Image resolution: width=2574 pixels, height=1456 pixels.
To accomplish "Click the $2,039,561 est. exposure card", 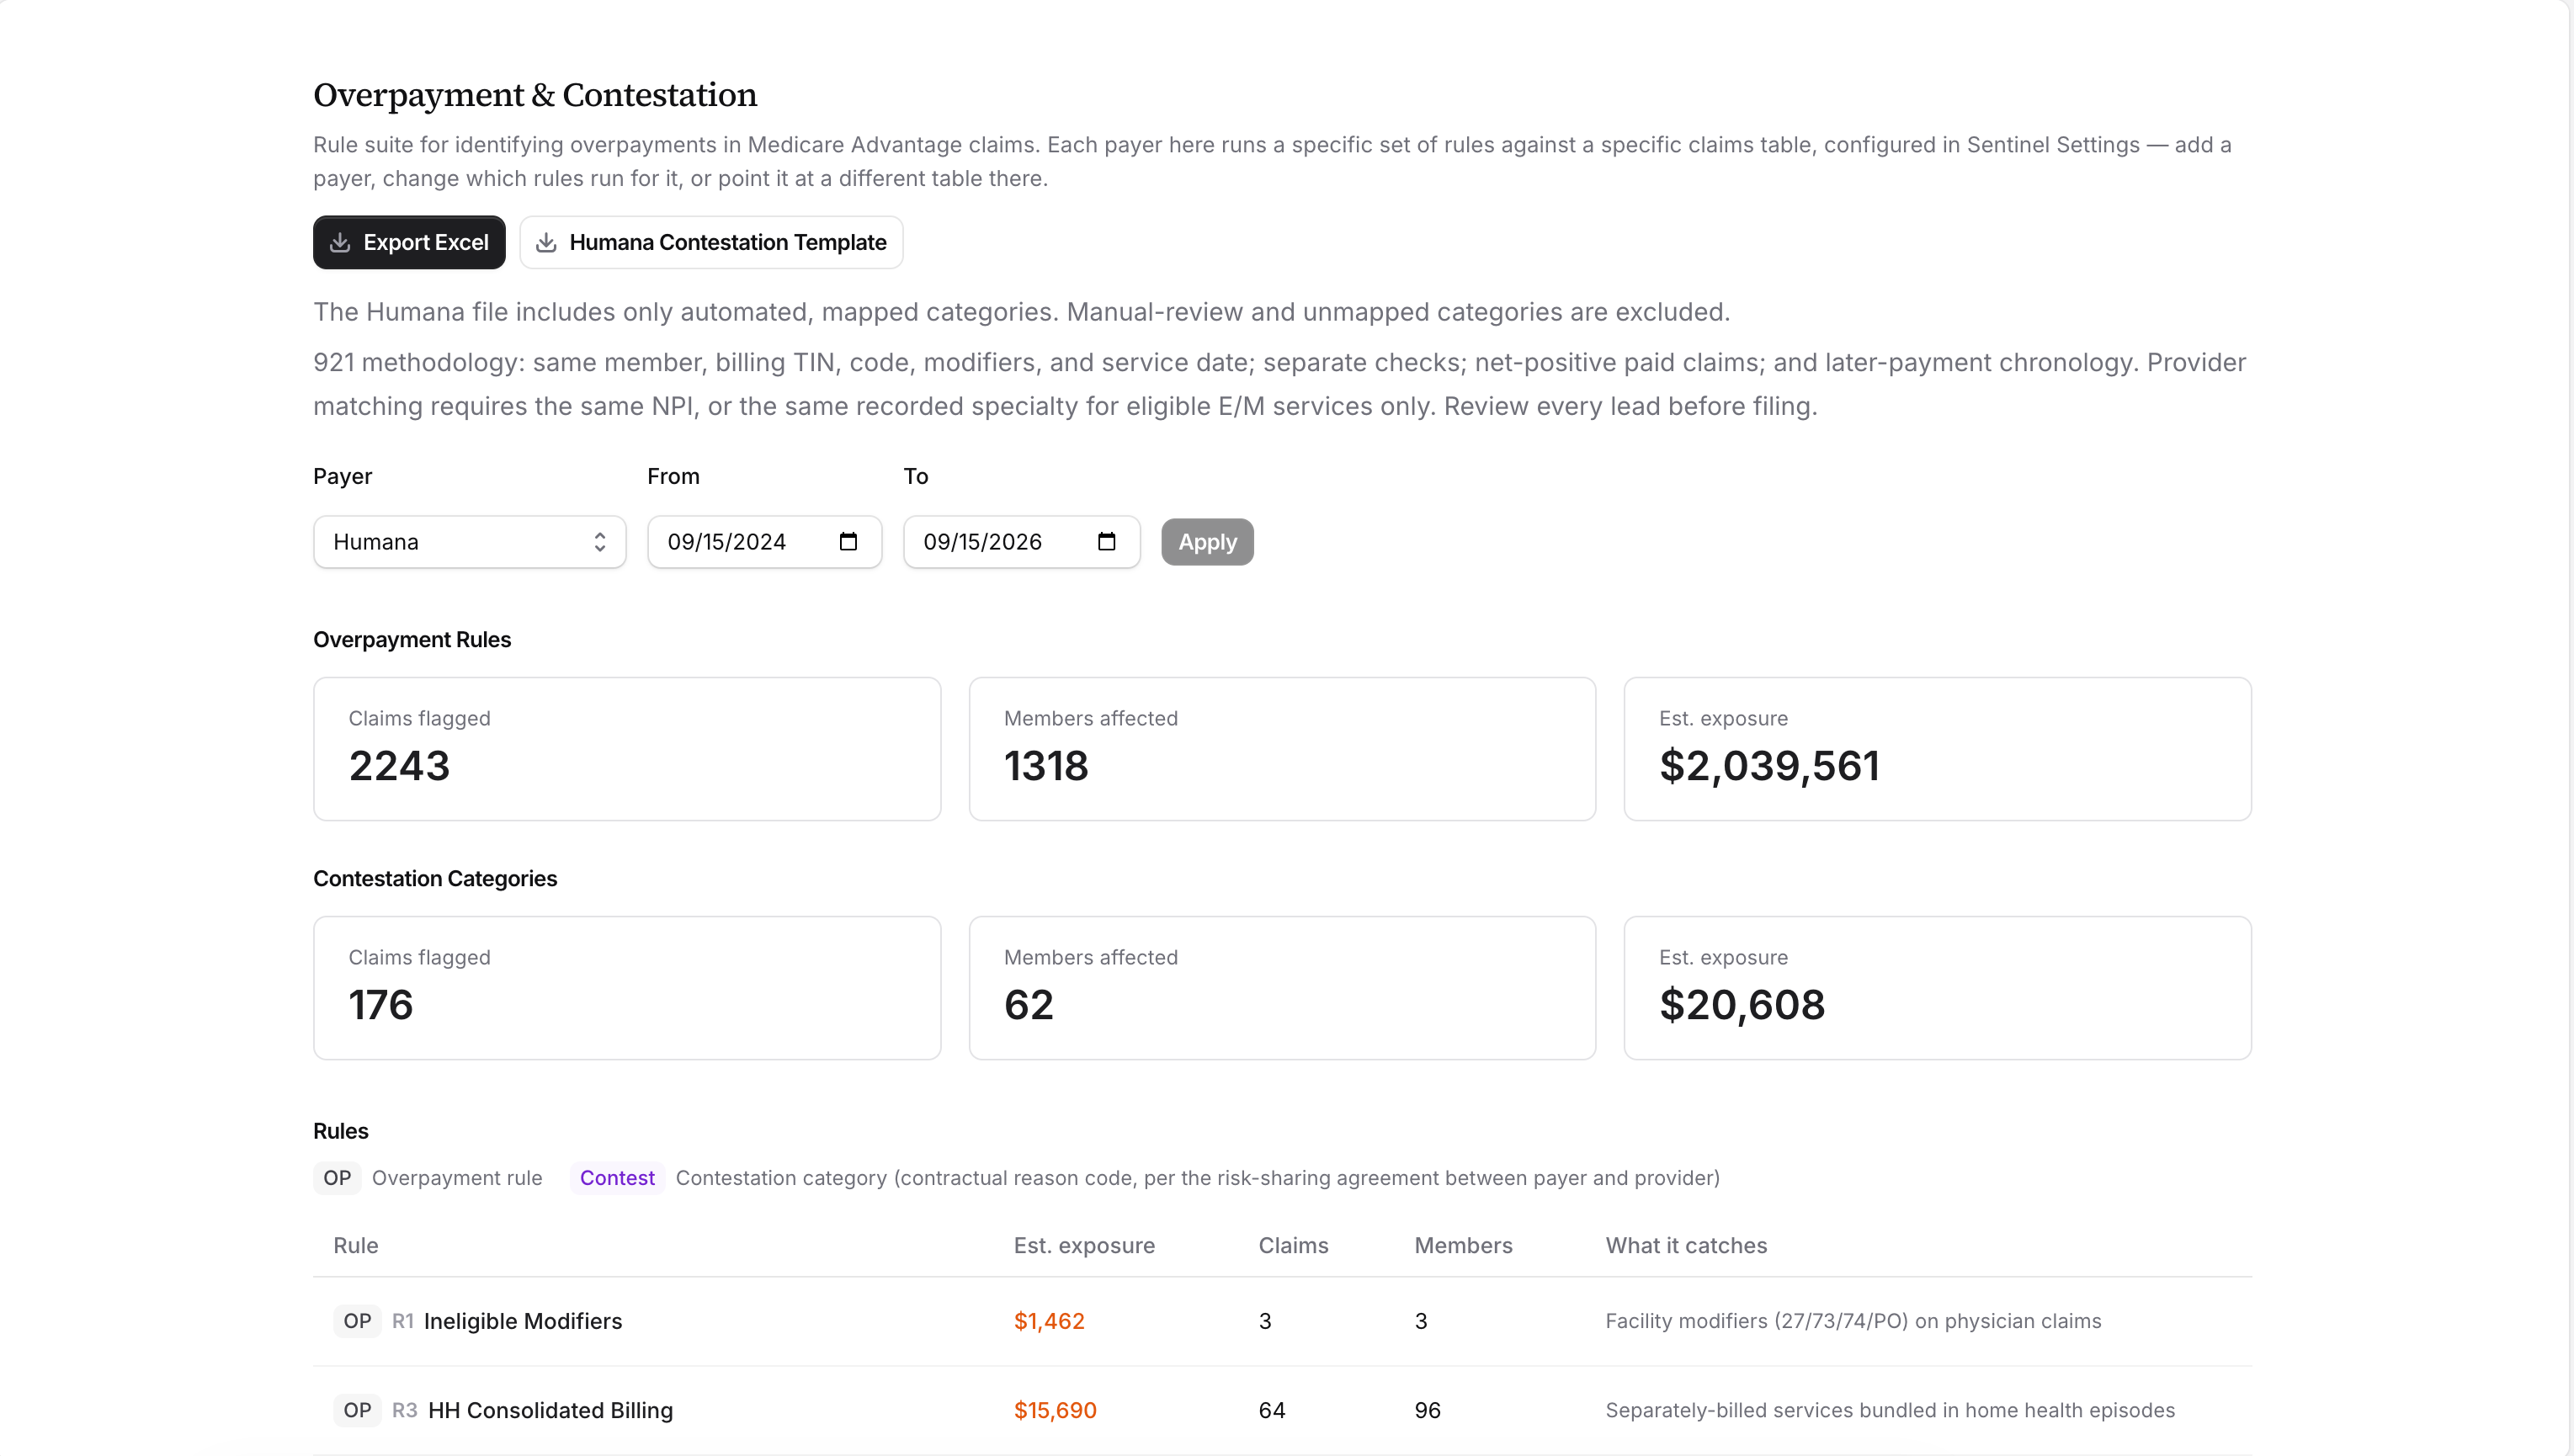I will pos(1937,749).
